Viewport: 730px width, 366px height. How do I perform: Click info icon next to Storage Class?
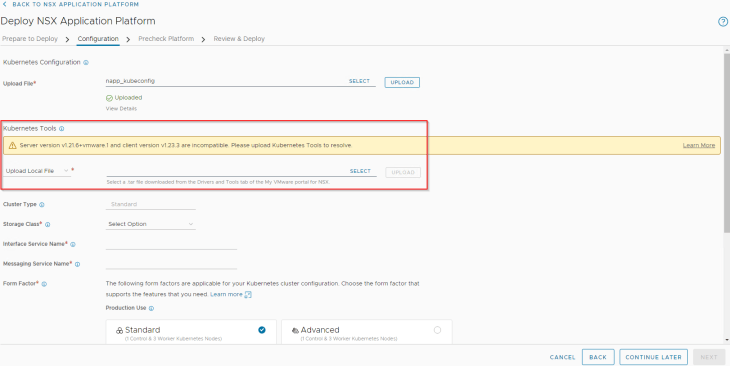tap(47, 224)
